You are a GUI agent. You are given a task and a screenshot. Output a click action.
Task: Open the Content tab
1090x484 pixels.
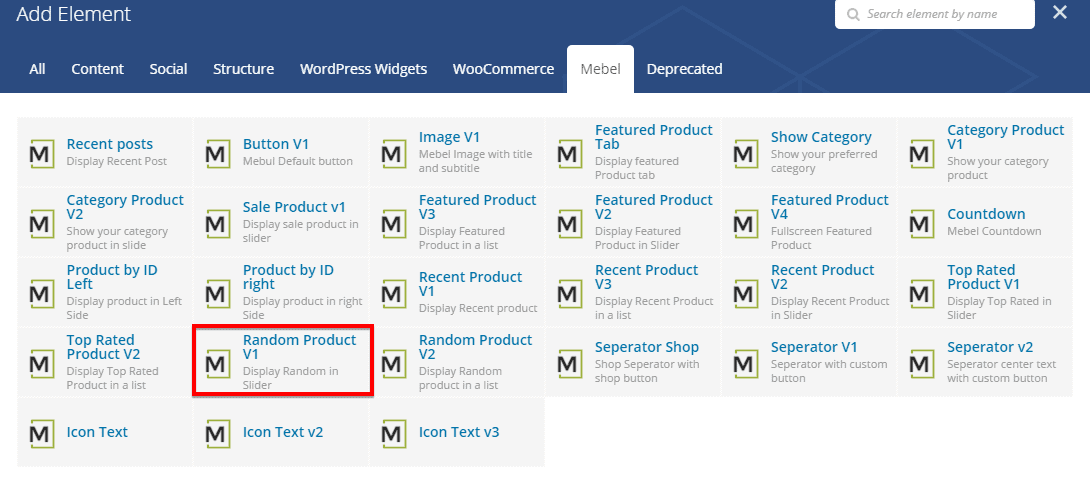pyautogui.click(x=97, y=69)
